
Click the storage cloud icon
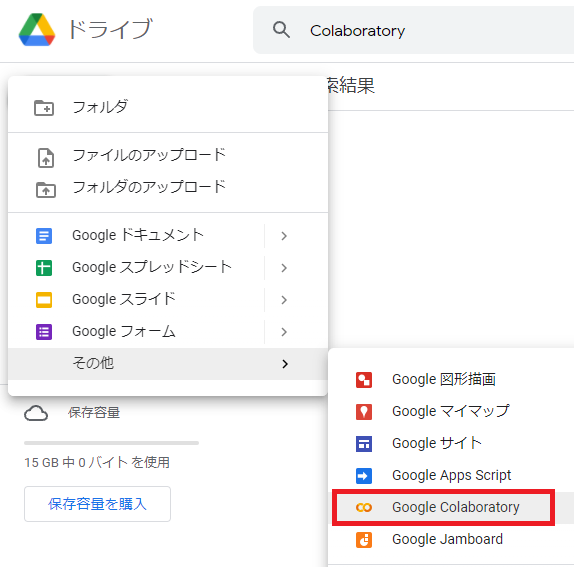click(x=36, y=413)
